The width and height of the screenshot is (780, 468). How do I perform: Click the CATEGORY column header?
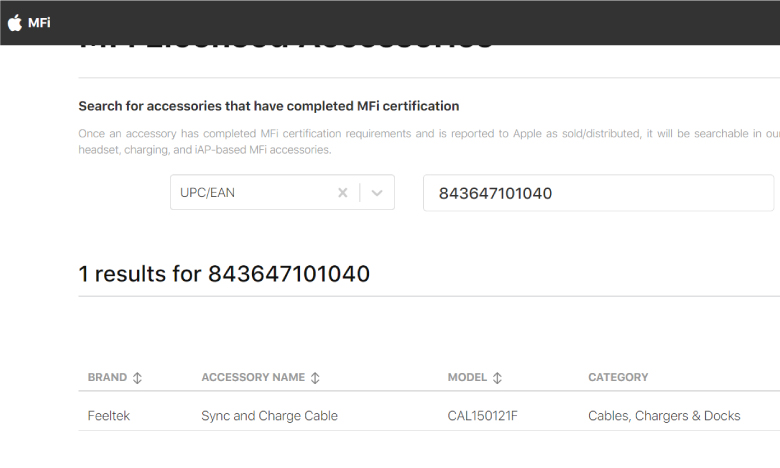coord(618,377)
